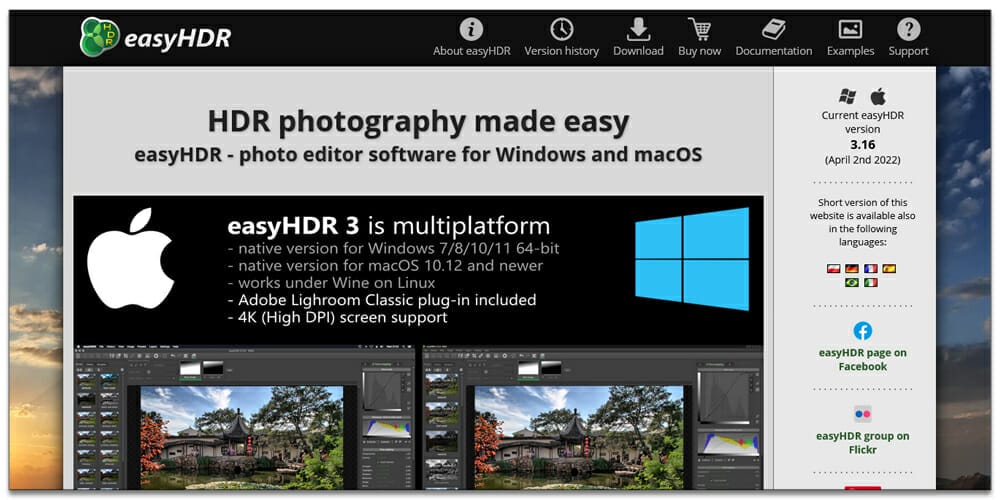The image size is (1000, 500).
Task: Open the About easyHDR info icon
Action: tap(471, 29)
